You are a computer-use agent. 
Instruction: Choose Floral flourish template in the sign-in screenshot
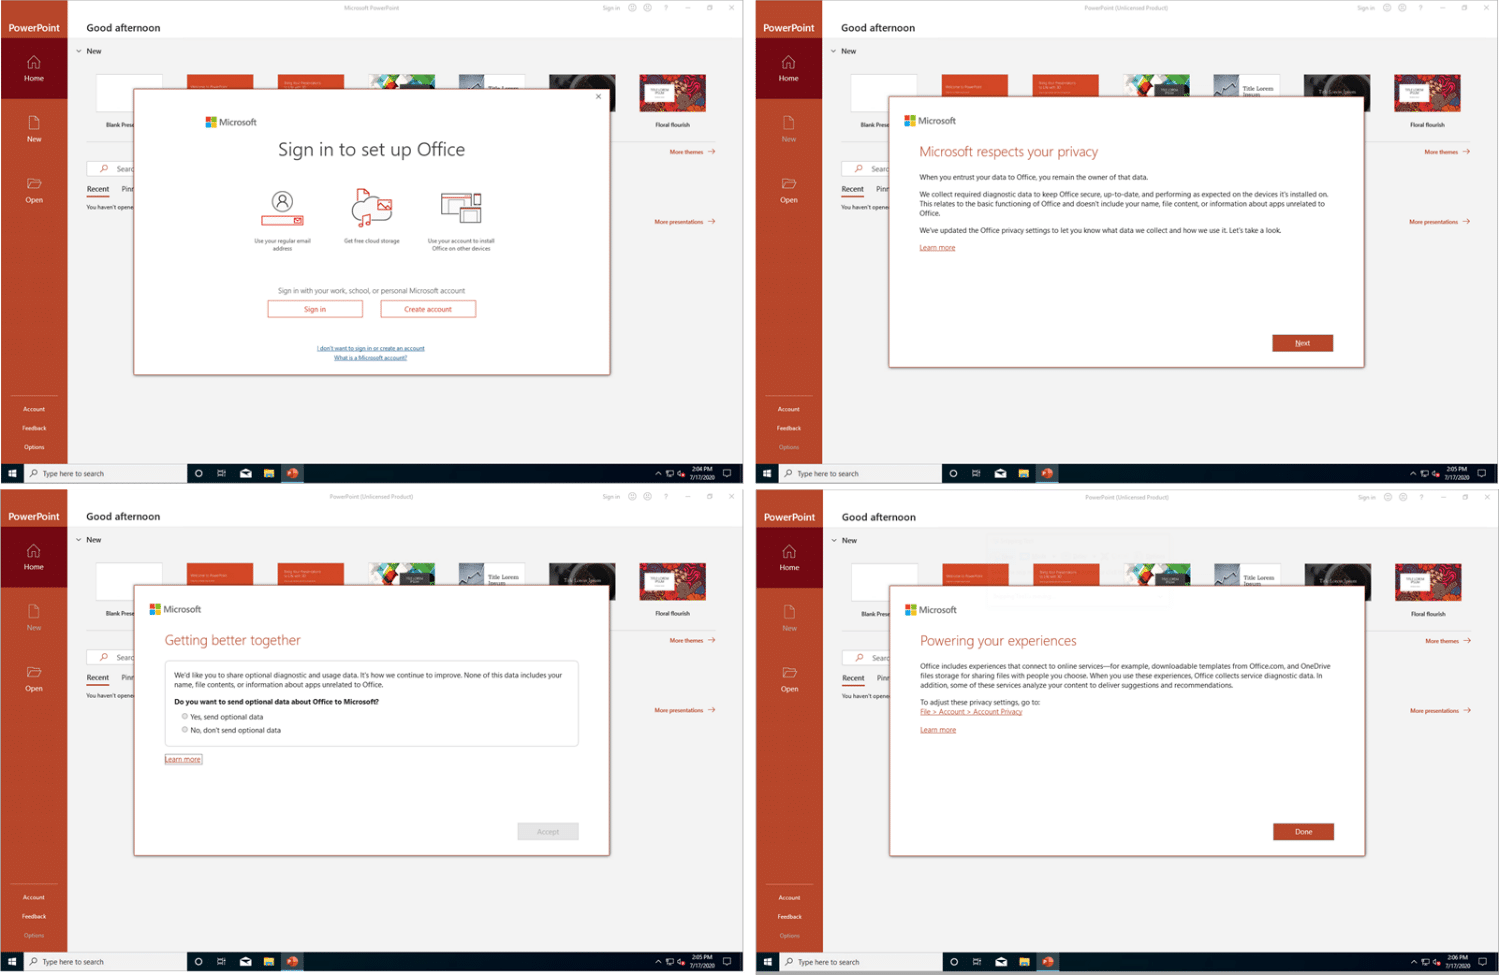(673, 93)
